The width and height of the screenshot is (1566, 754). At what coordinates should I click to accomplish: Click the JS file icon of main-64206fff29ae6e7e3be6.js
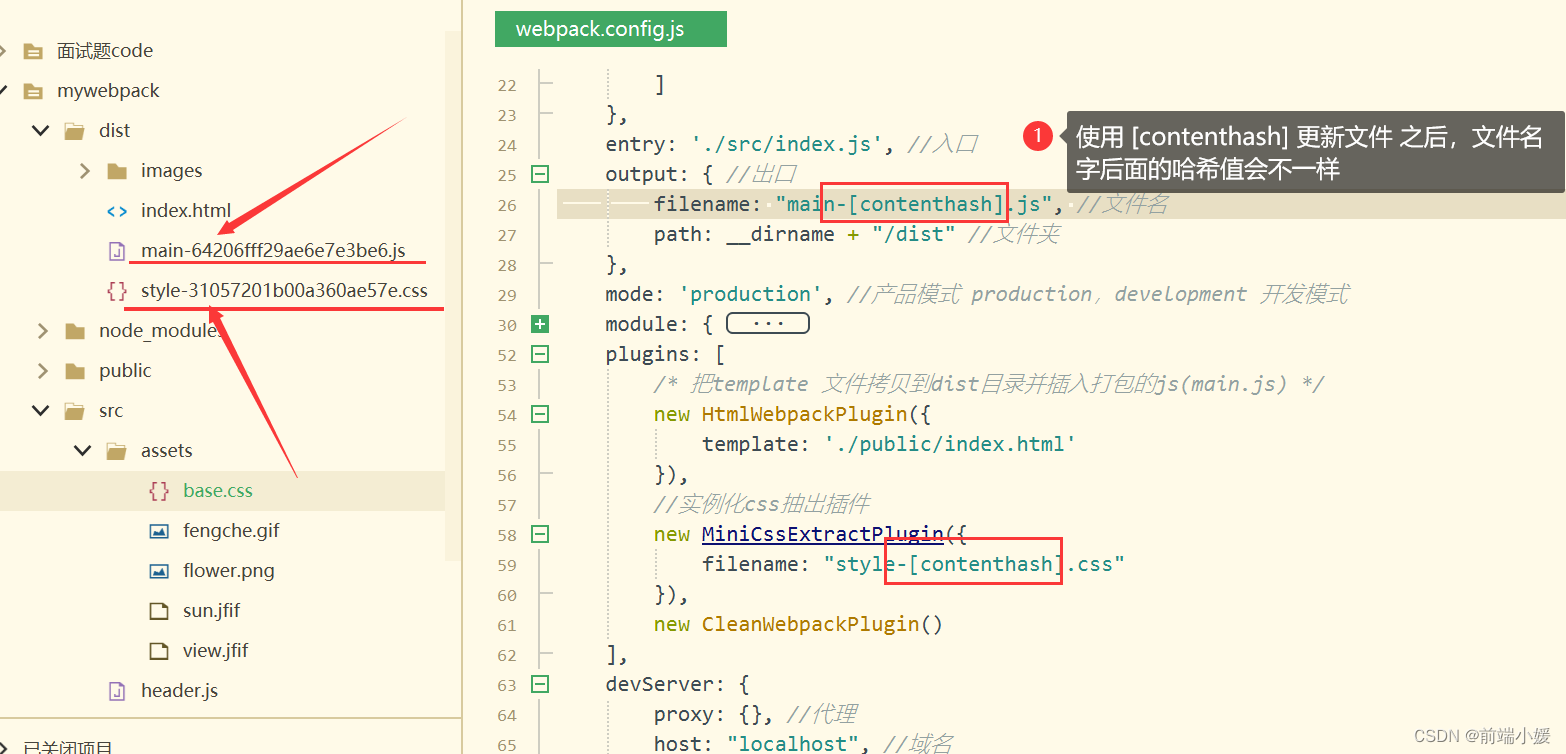[x=117, y=251]
